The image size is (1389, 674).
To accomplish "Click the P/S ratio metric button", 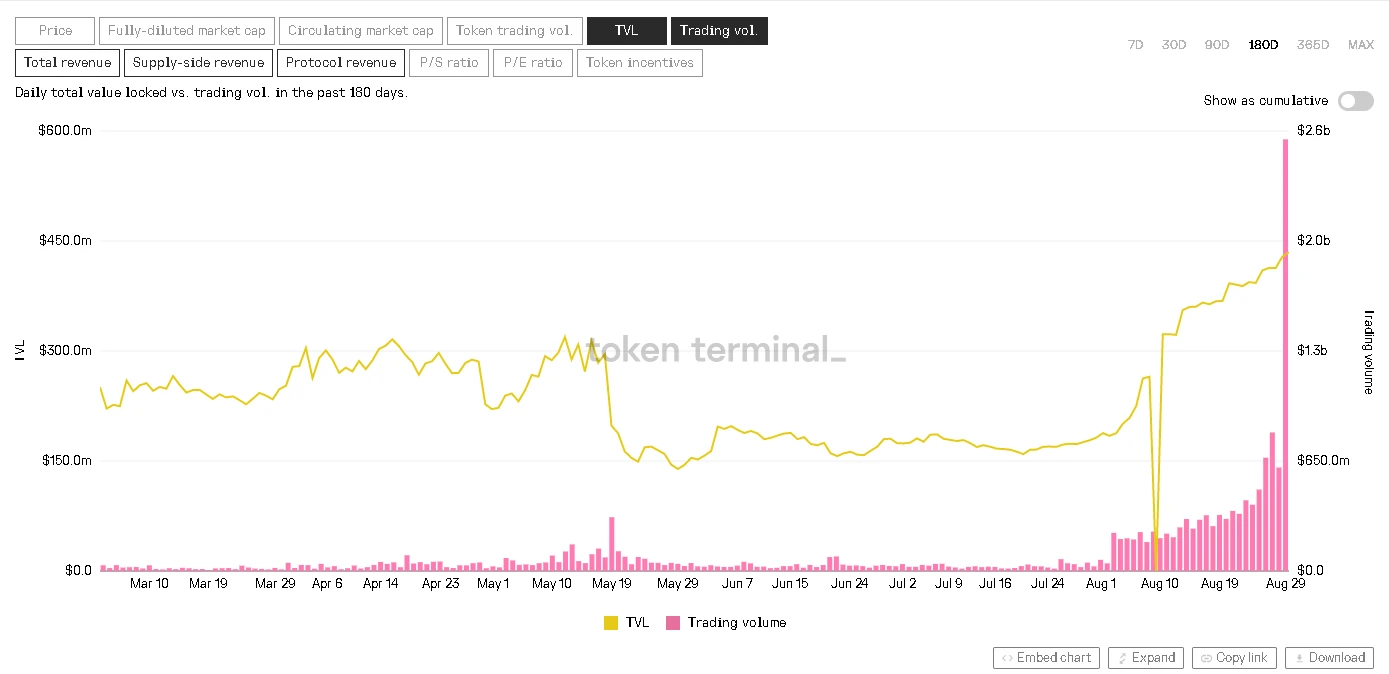I will coord(449,63).
